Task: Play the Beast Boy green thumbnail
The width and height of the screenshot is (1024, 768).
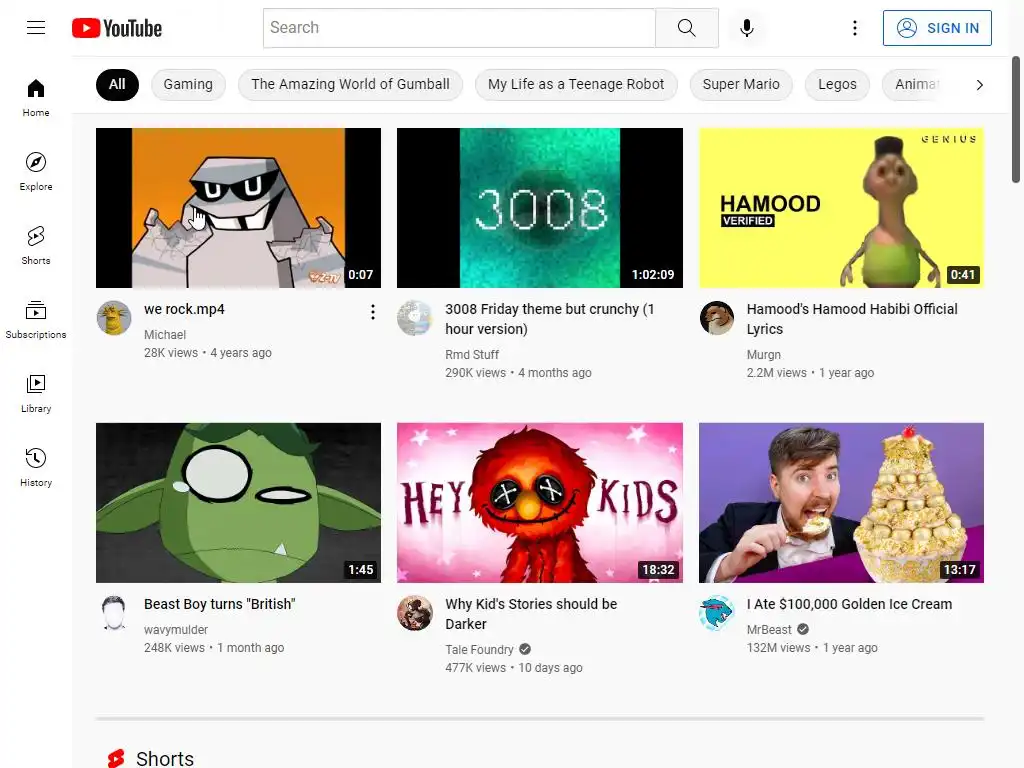Action: click(238, 503)
